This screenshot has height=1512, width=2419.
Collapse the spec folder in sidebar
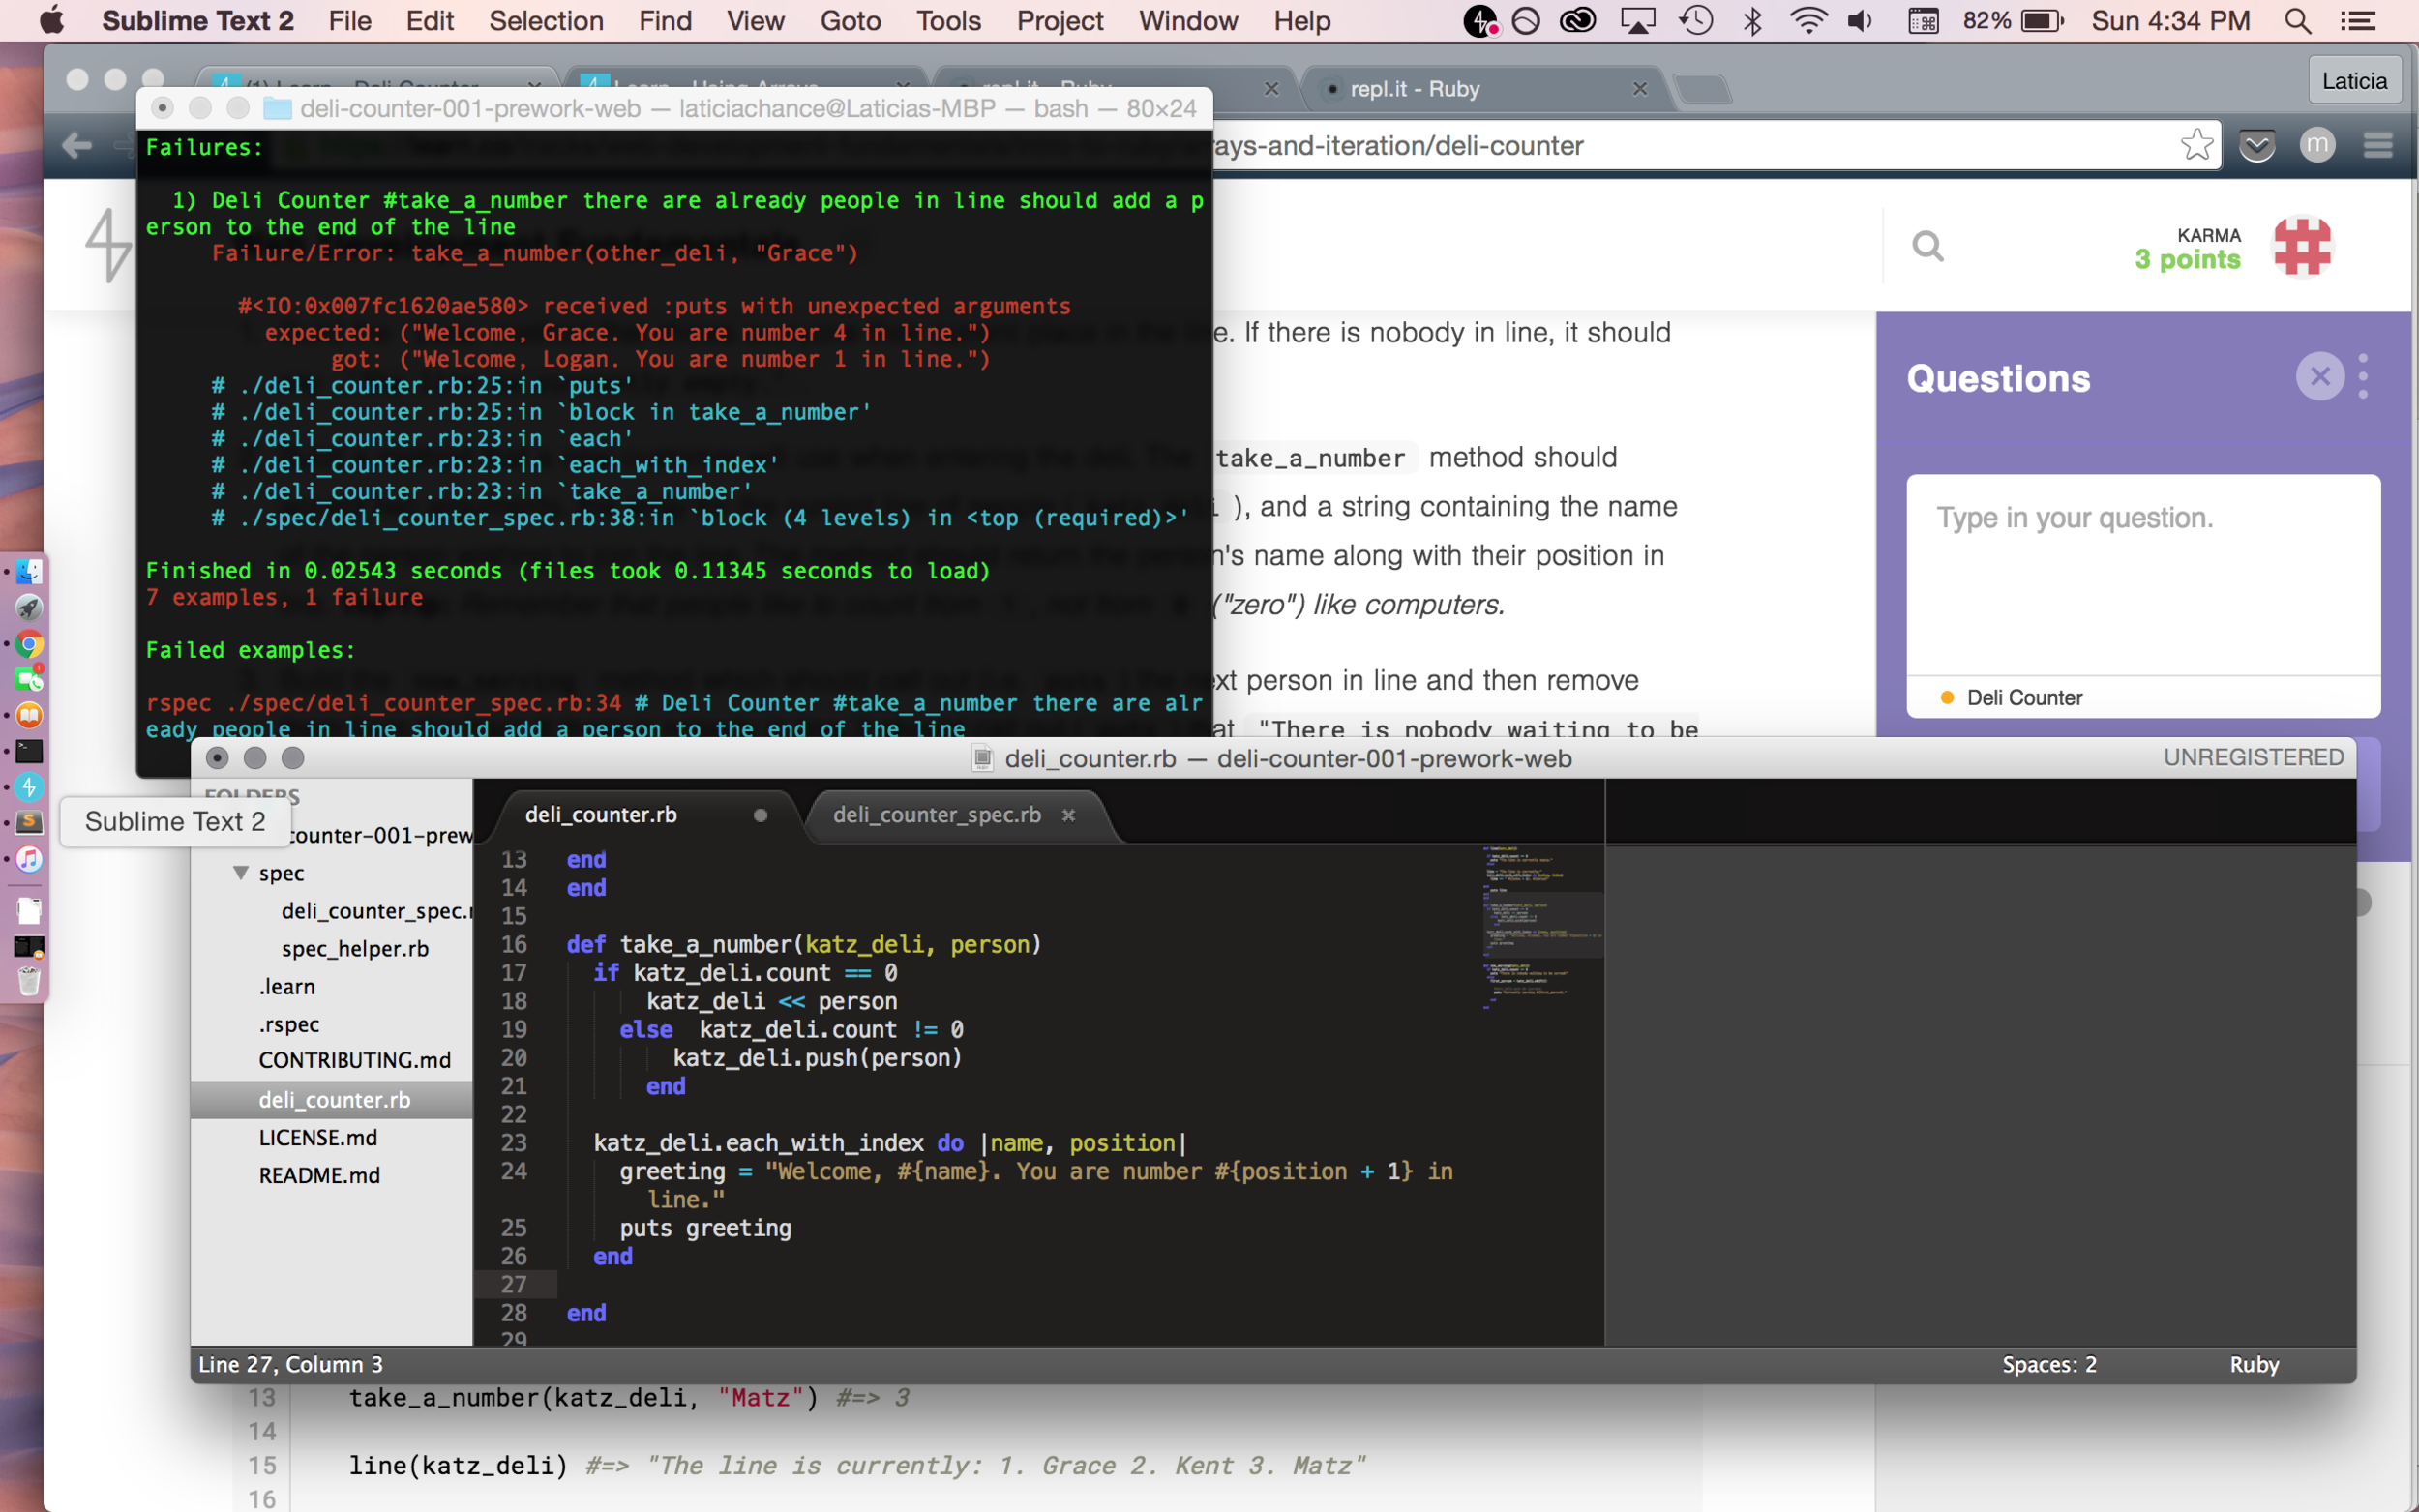point(241,873)
